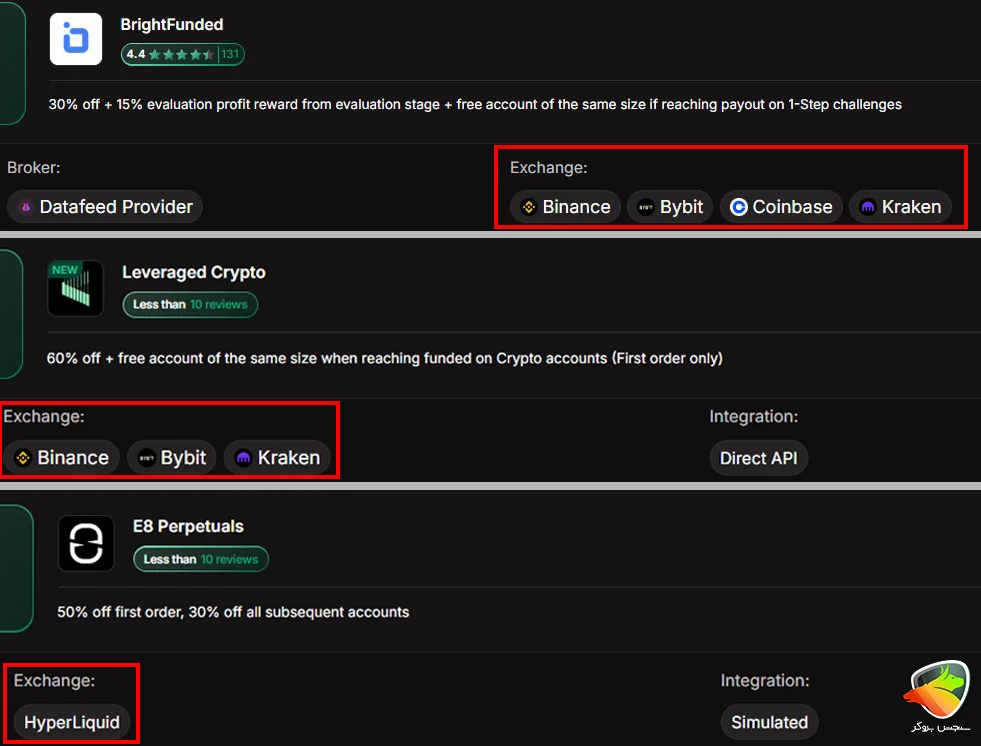Viewport: 981px width, 746px height.
Task: Click Leveraged Crypto's 'Less than 10 reviews' badge
Action: (190, 305)
